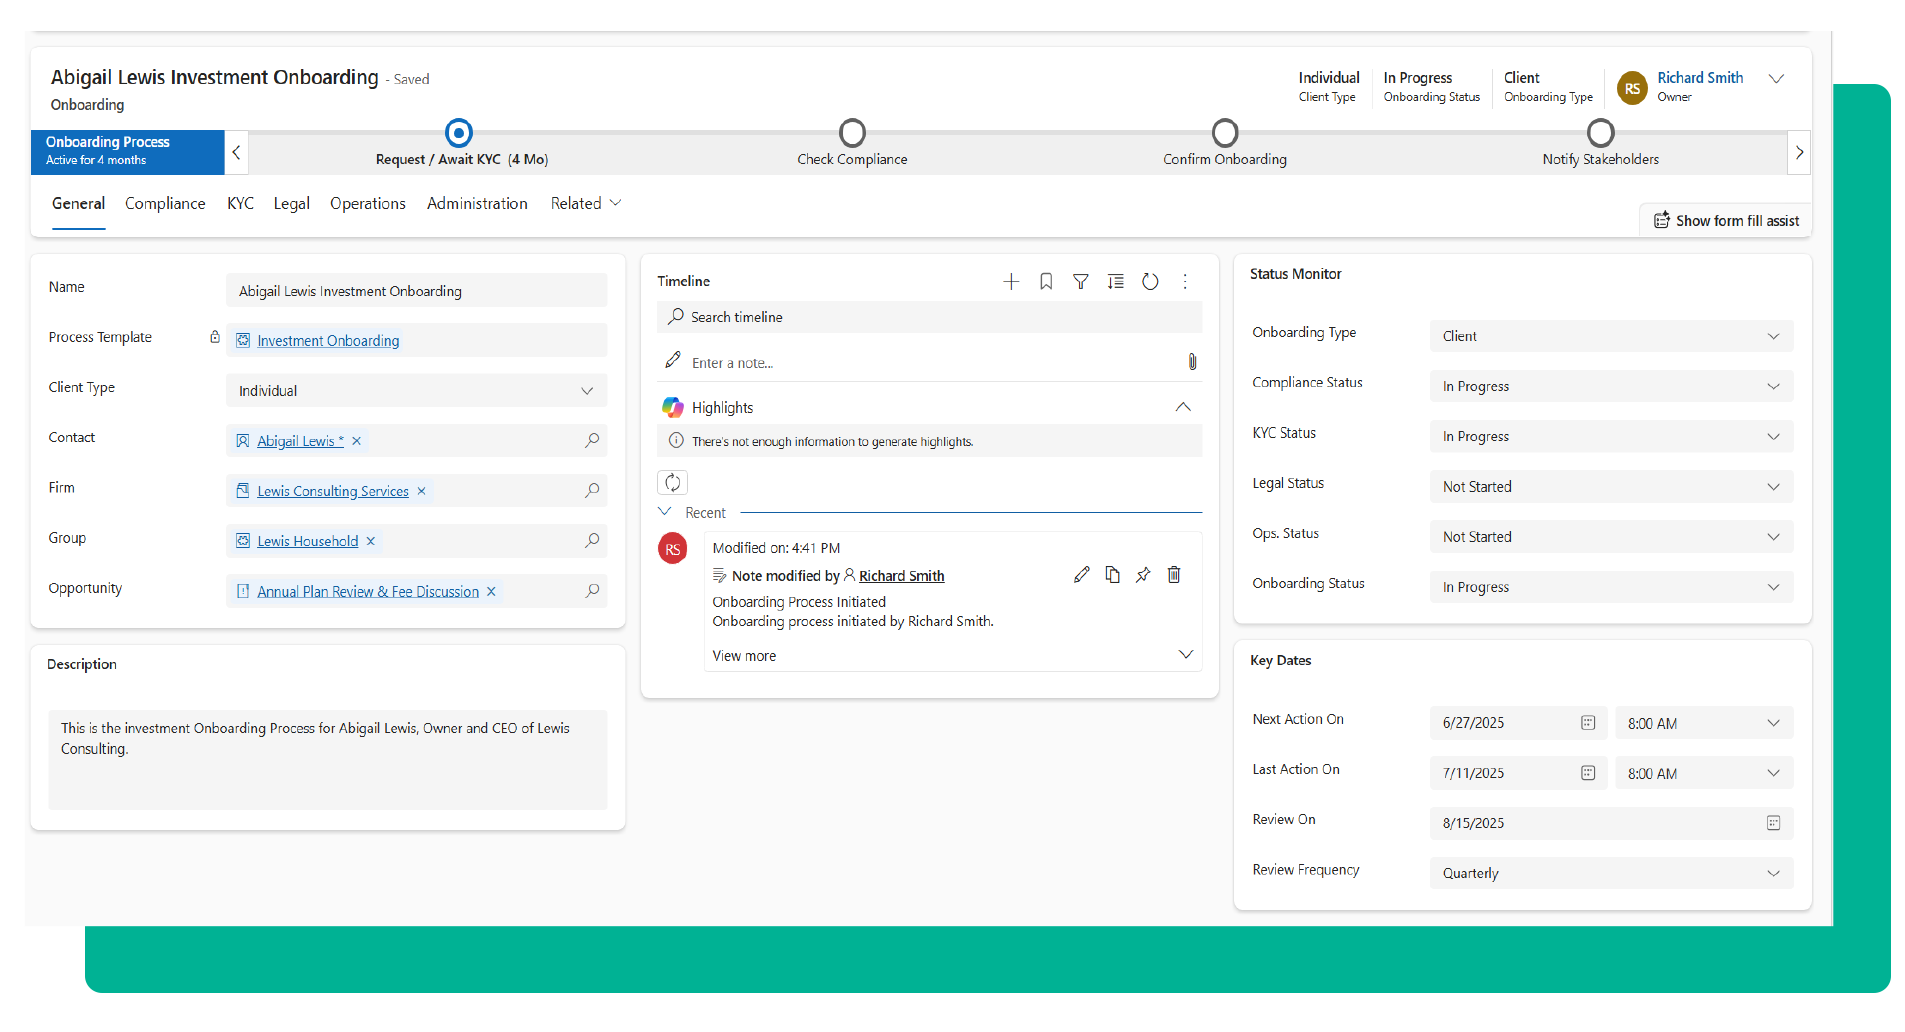Select the Check Compliance stage circle
The height and width of the screenshot is (1032, 1905).
pos(852,133)
